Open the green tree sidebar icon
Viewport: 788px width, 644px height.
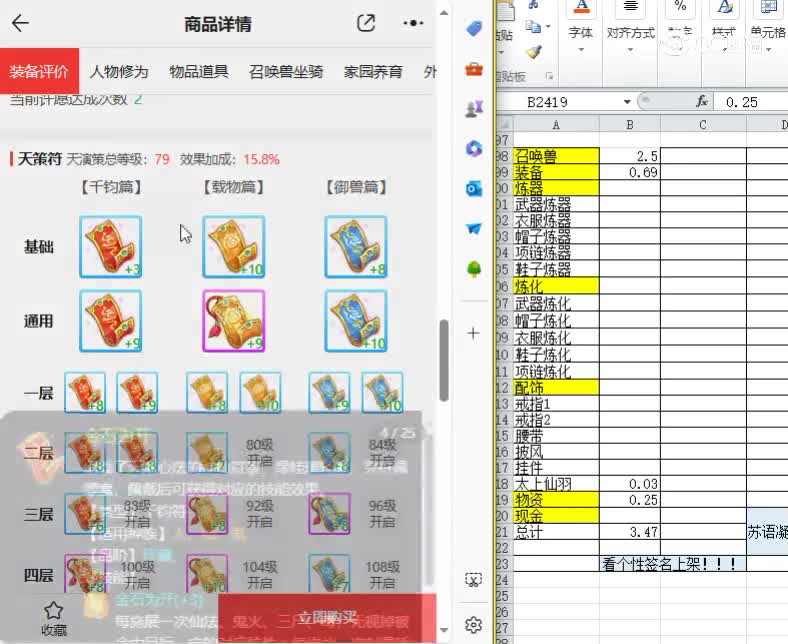[474, 269]
